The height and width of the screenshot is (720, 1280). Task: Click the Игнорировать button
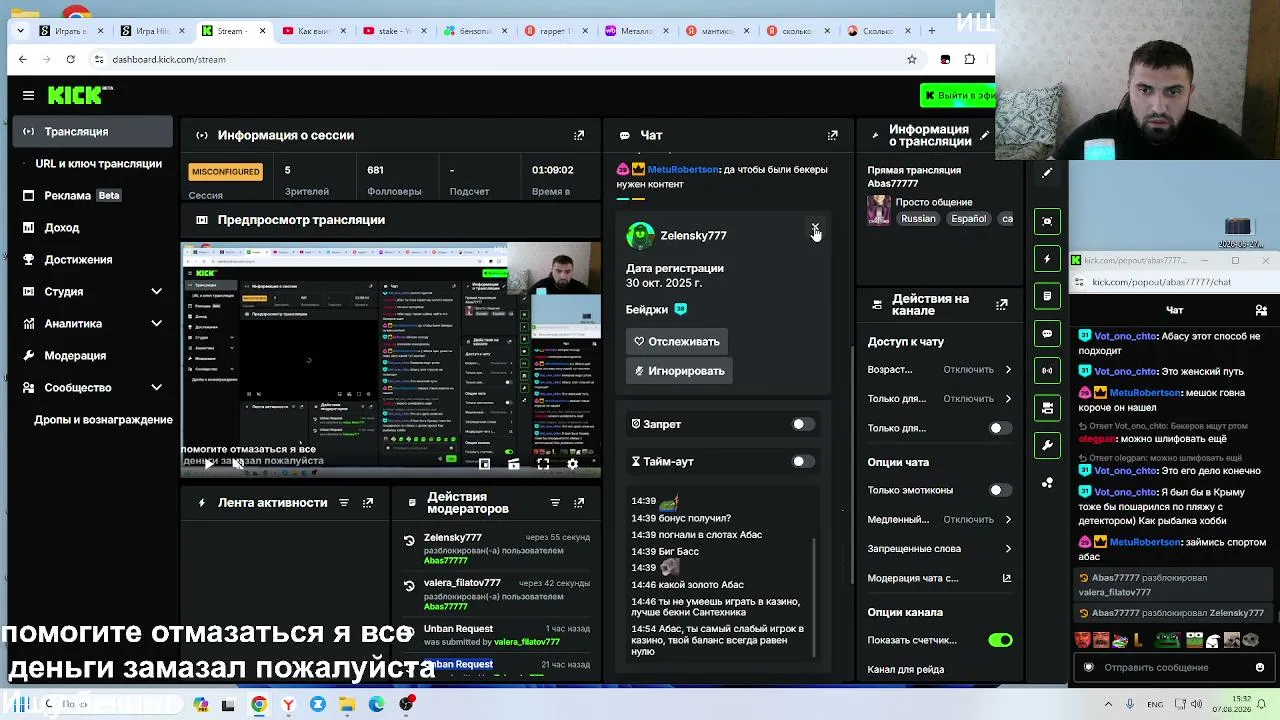click(x=679, y=370)
